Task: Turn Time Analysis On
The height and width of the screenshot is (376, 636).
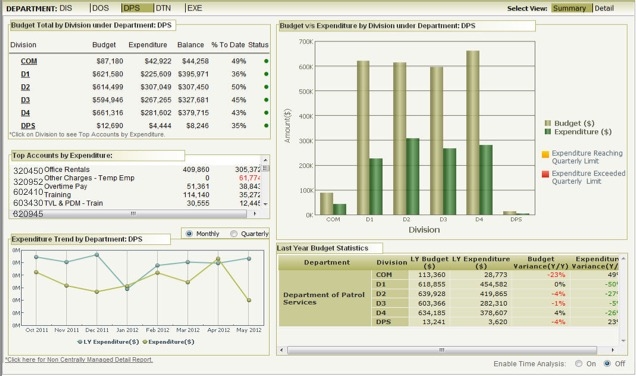Action: (579, 364)
